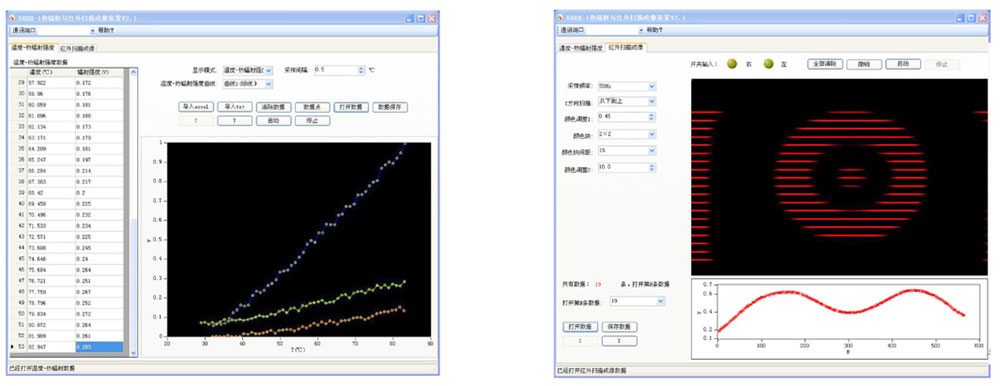Click the table scrollbar up arrow
Viewport: 1000px width, 386px height.
133,72
